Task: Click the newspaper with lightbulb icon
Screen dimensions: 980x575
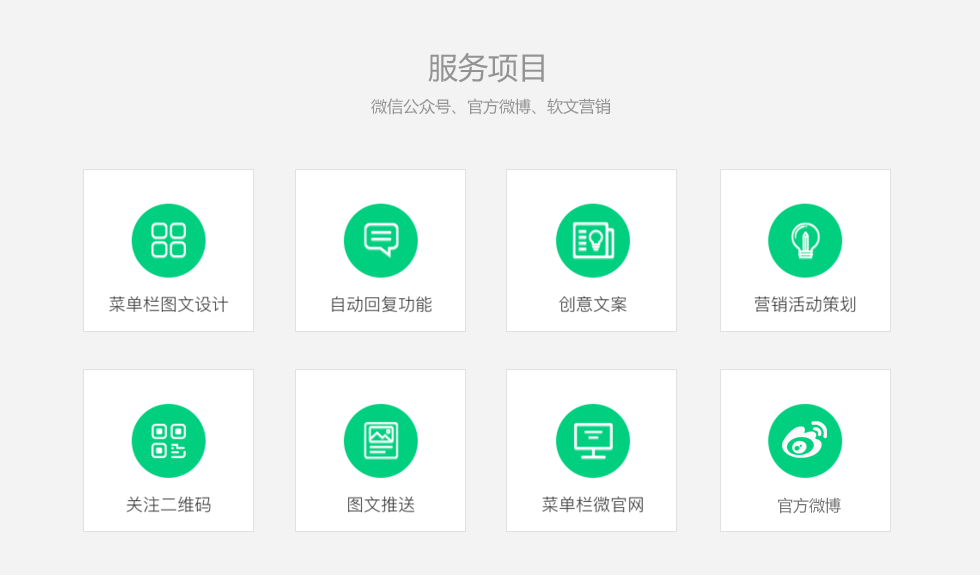Action: pos(592,241)
